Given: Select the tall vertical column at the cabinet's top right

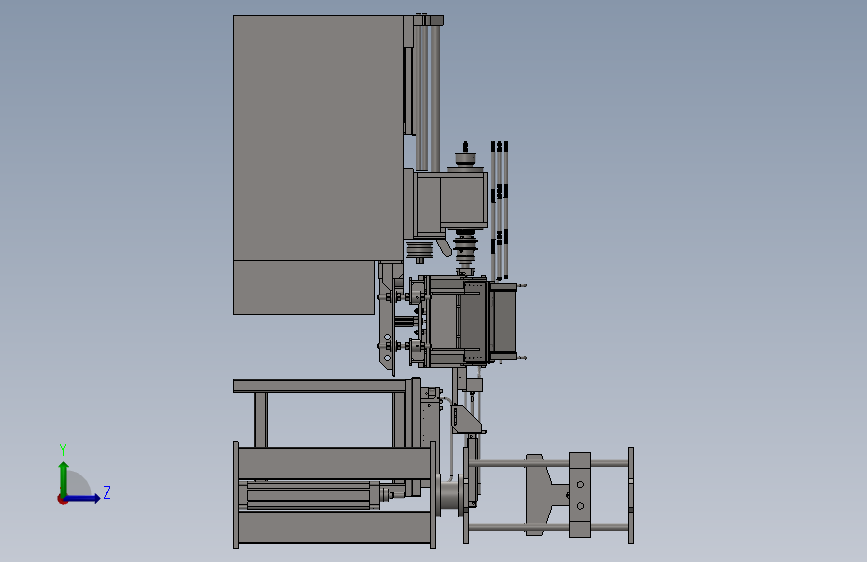Looking at the screenshot, I should point(435,97).
